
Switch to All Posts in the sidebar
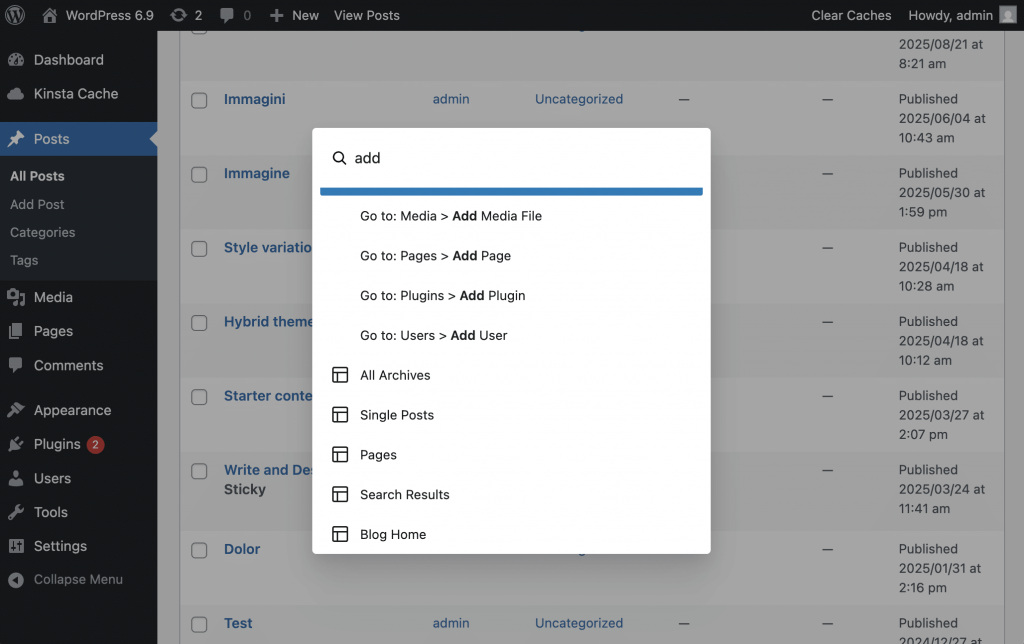click(36, 176)
